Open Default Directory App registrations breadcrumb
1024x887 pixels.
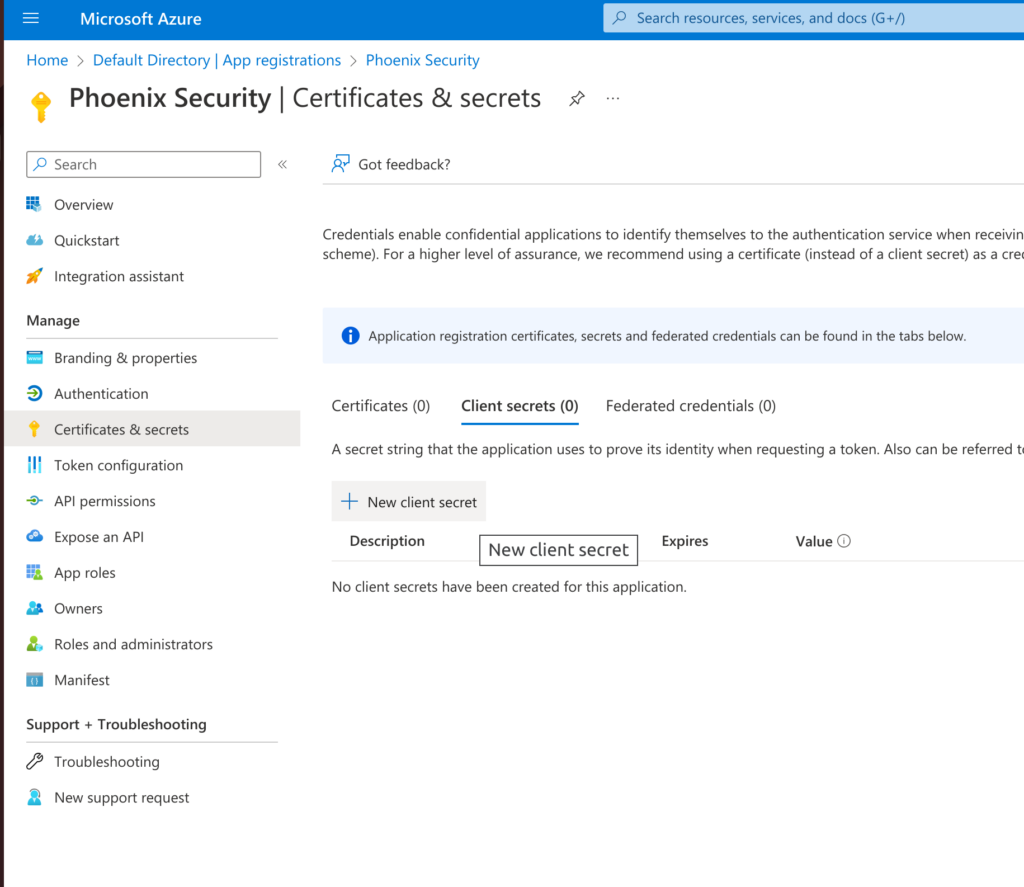pos(217,60)
